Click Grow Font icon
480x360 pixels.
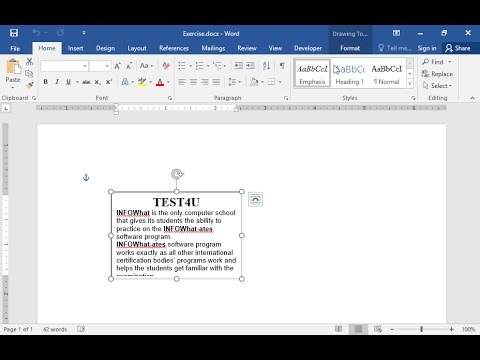[117, 66]
